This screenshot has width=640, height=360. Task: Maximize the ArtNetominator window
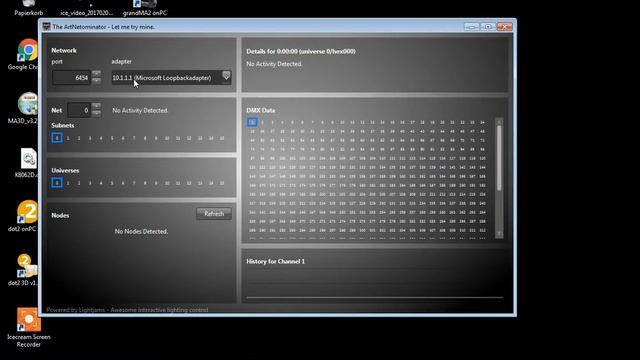click(x=488, y=27)
